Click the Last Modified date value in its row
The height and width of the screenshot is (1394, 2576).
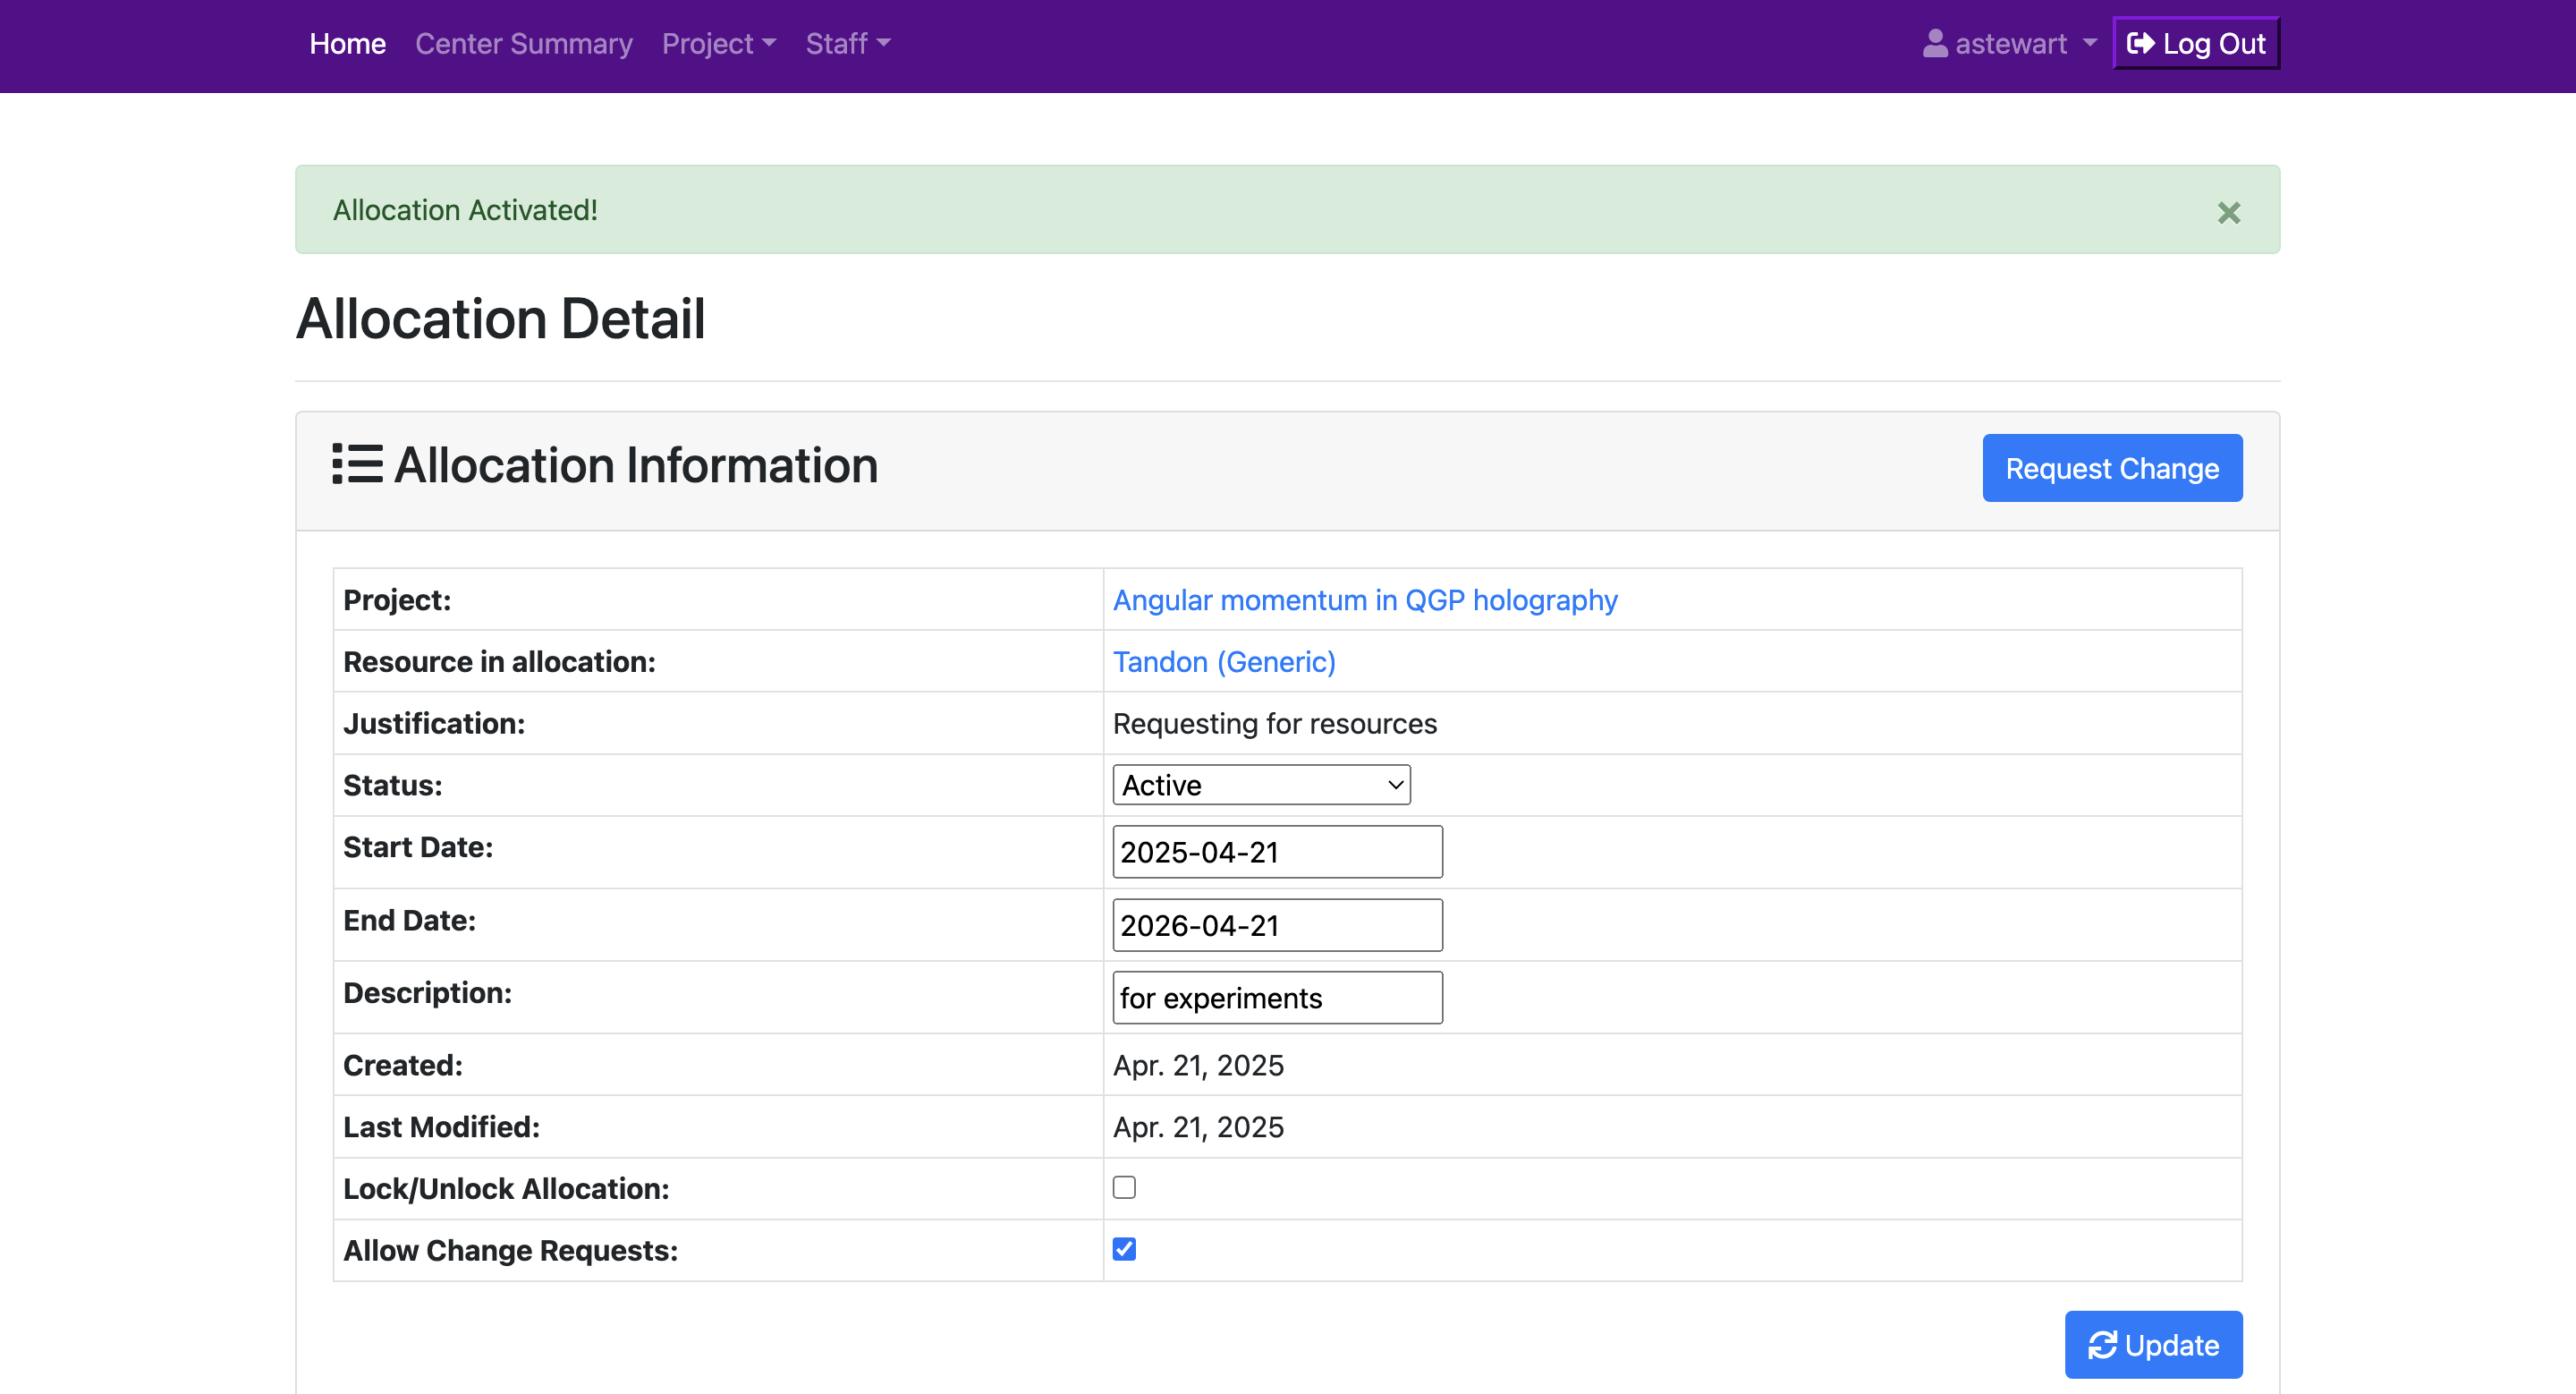(1198, 1128)
